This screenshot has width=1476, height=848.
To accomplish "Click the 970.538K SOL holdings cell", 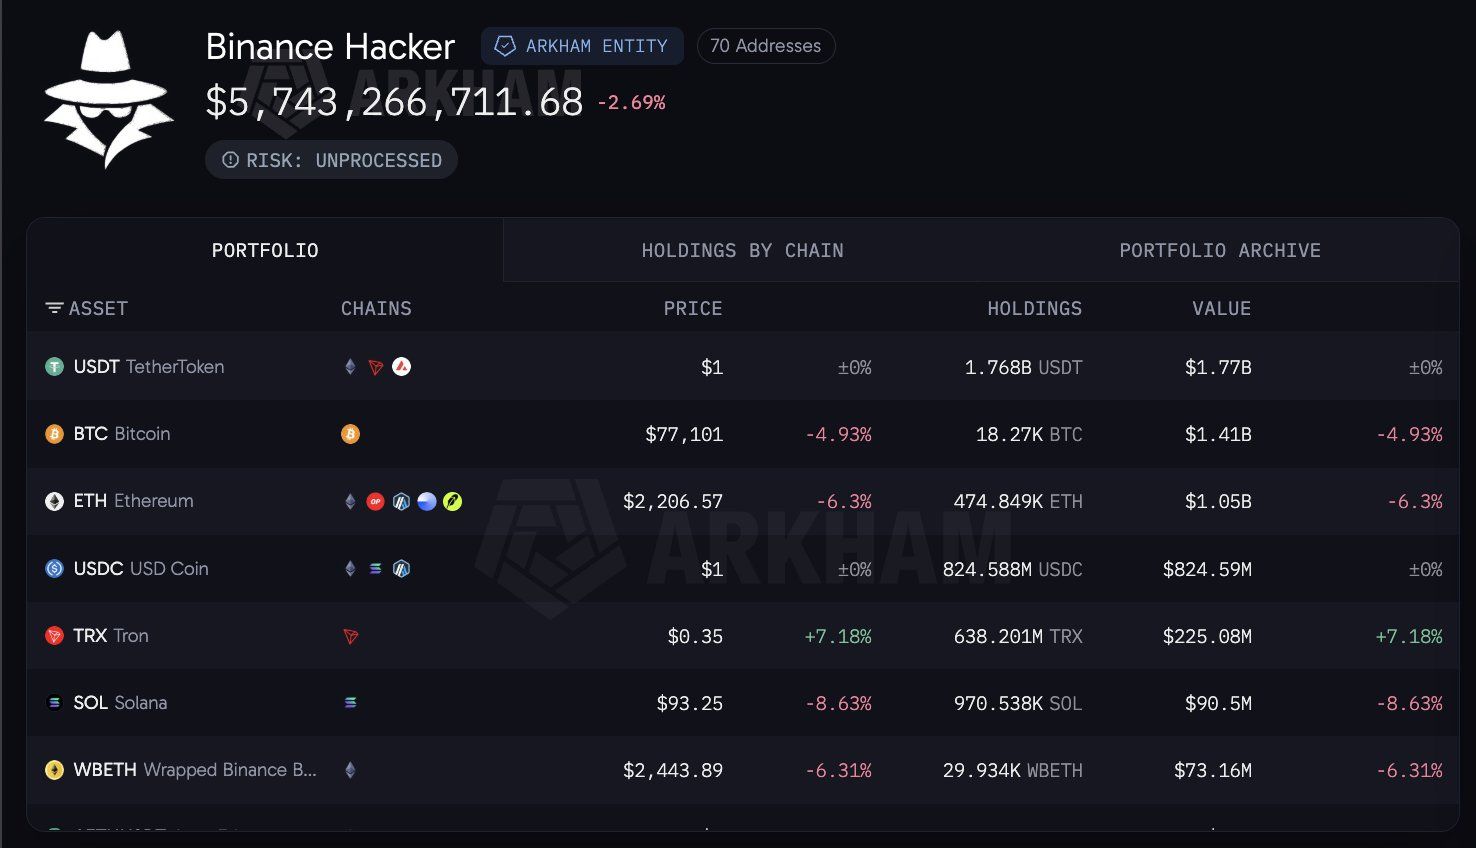I will pyautogui.click(x=1018, y=703).
